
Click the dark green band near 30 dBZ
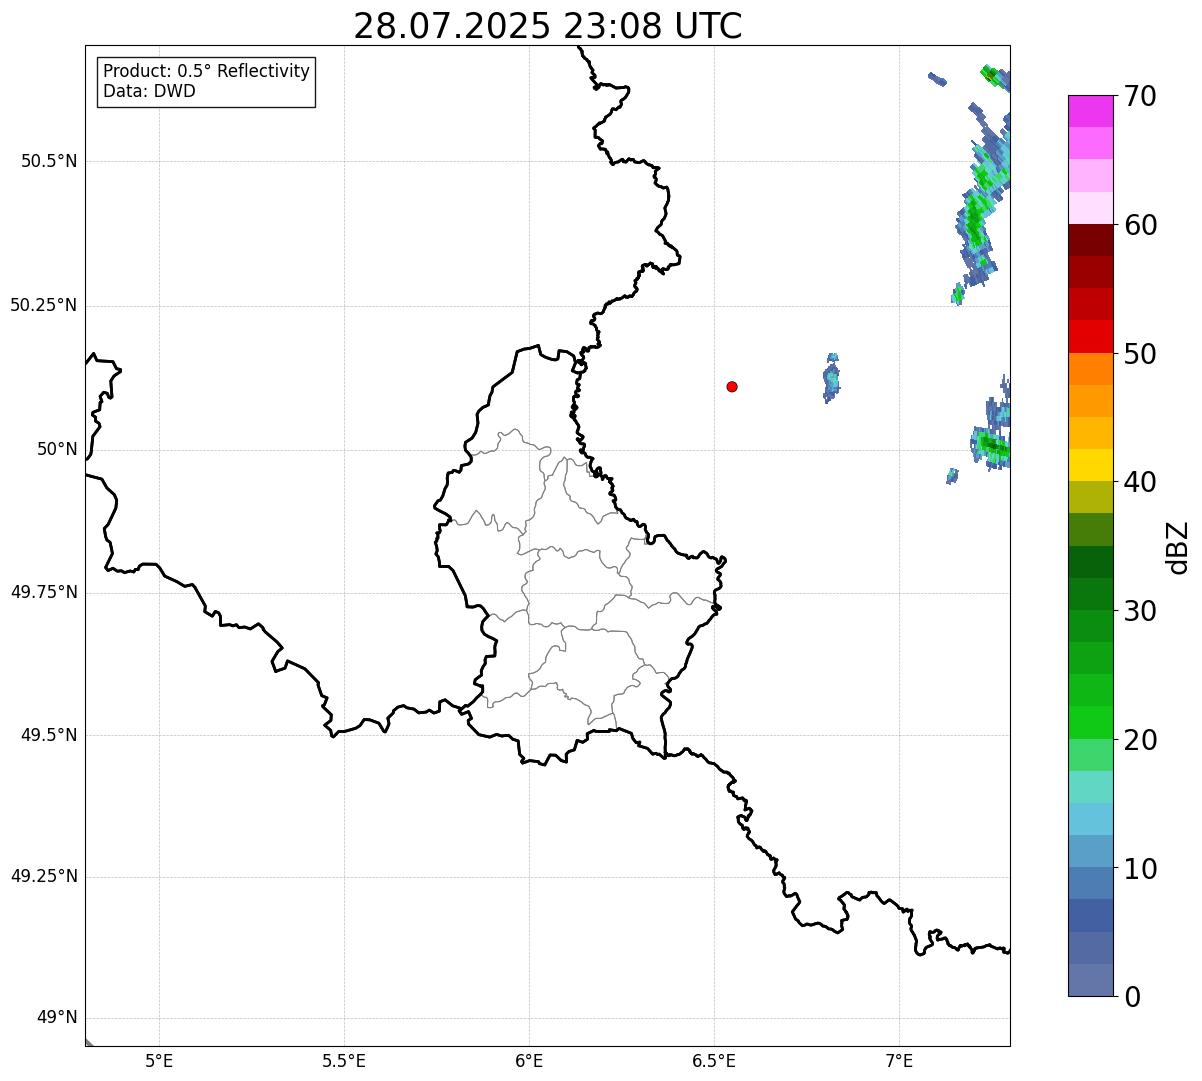coord(1091,594)
